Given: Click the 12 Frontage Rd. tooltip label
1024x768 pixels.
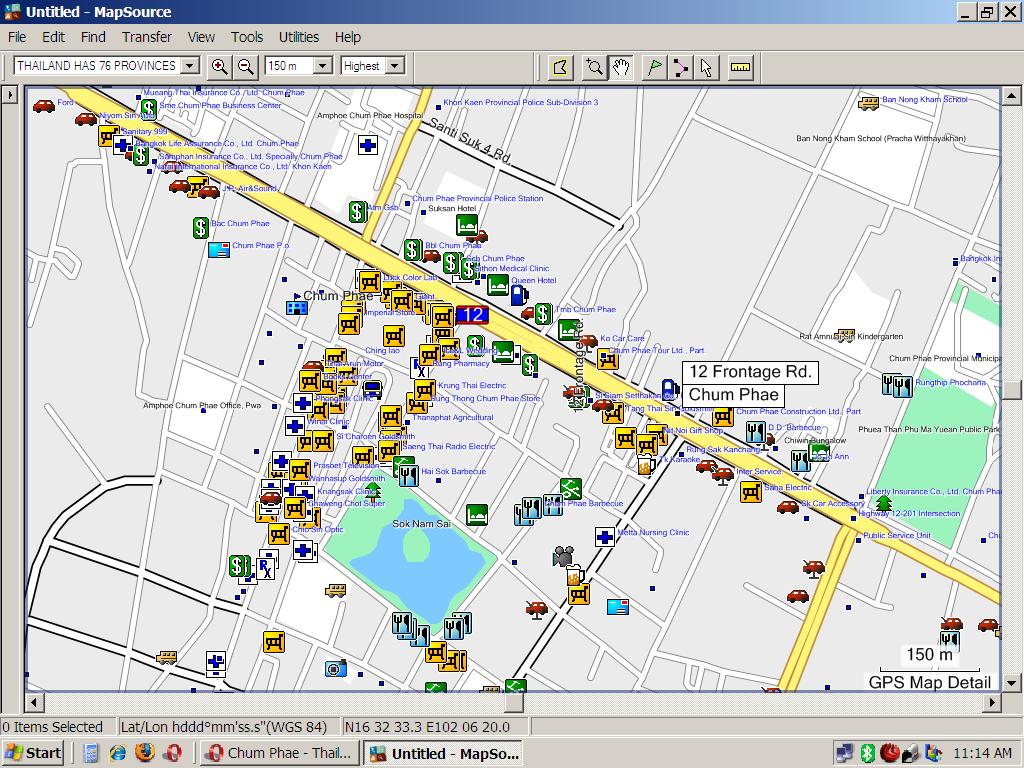Looking at the screenshot, I should coord(750,372).
